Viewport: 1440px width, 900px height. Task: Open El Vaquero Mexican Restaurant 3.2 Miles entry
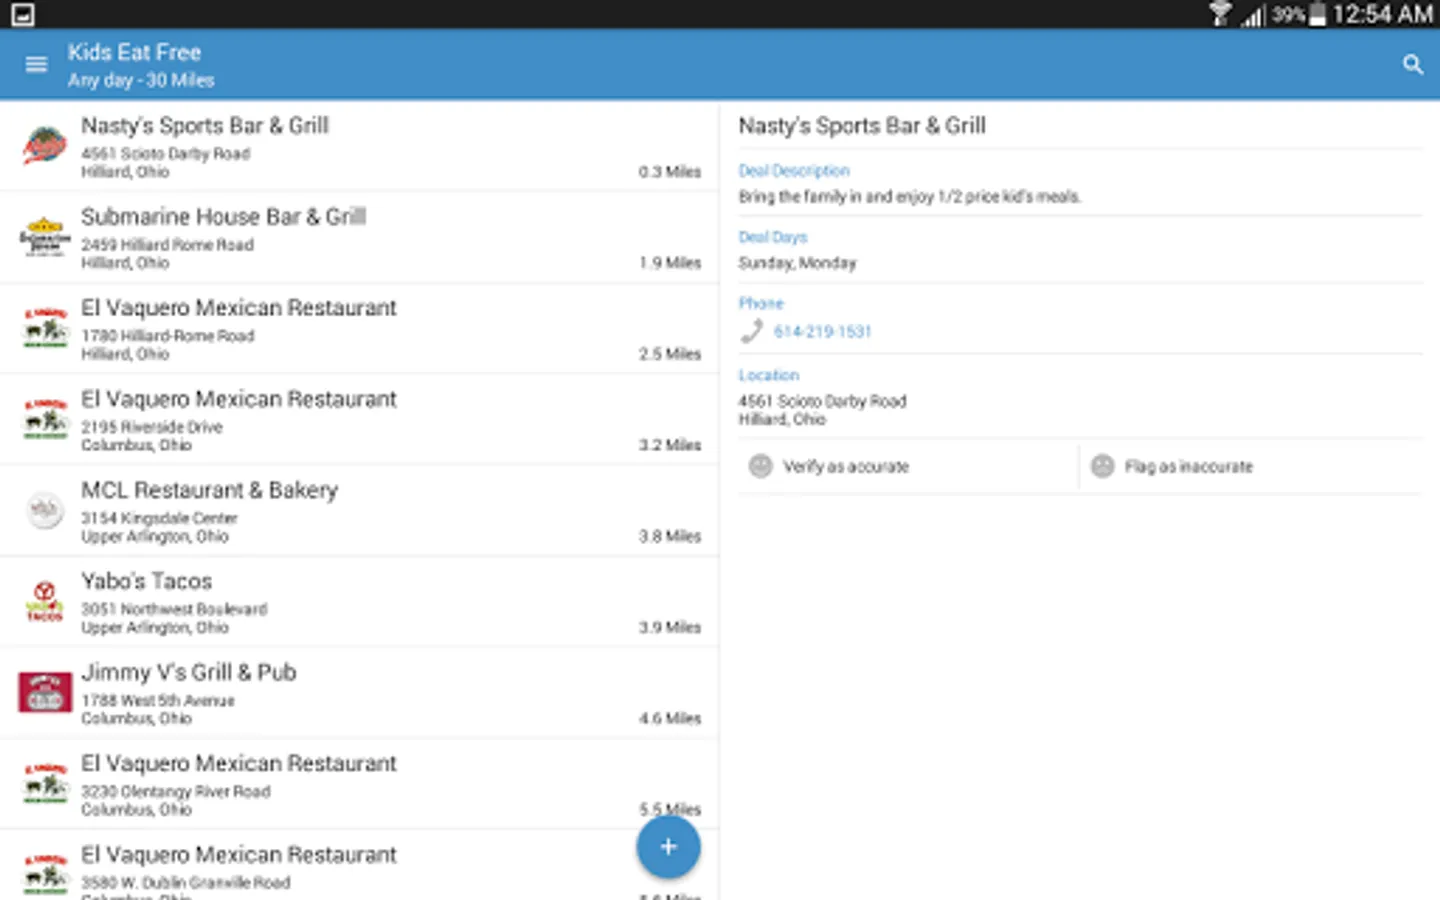(359, 420)
